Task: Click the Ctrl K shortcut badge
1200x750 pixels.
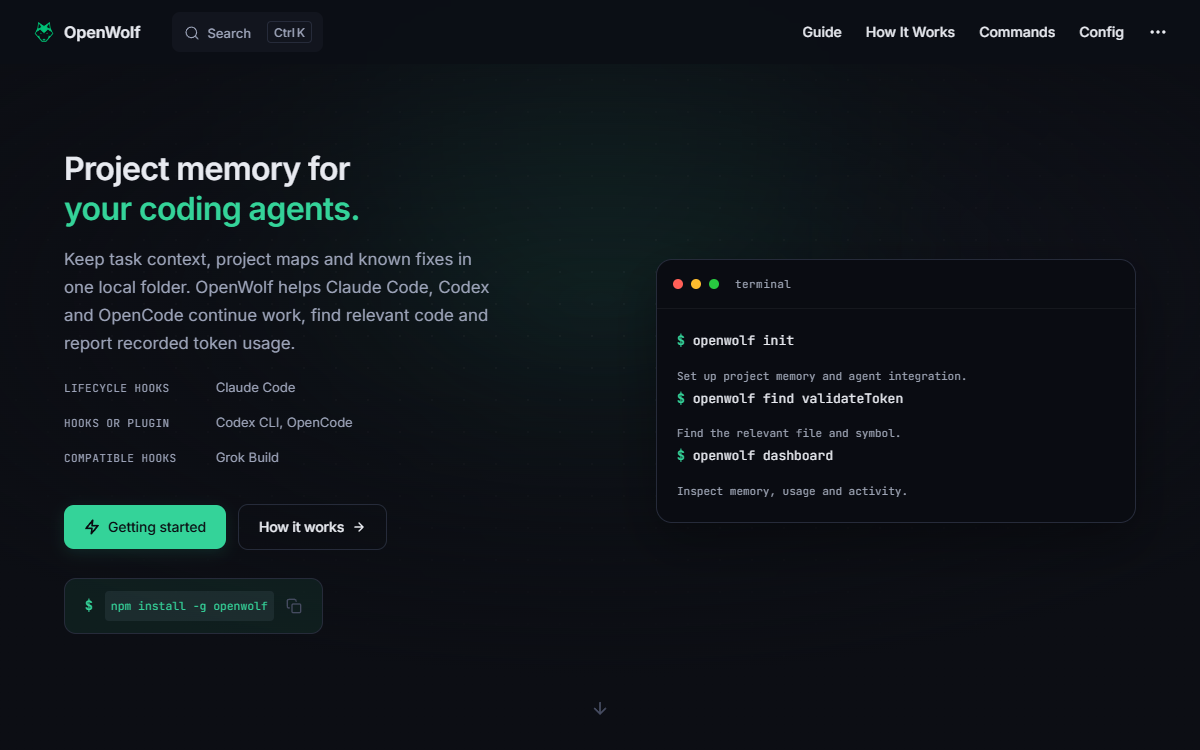Action: point(290,33)
